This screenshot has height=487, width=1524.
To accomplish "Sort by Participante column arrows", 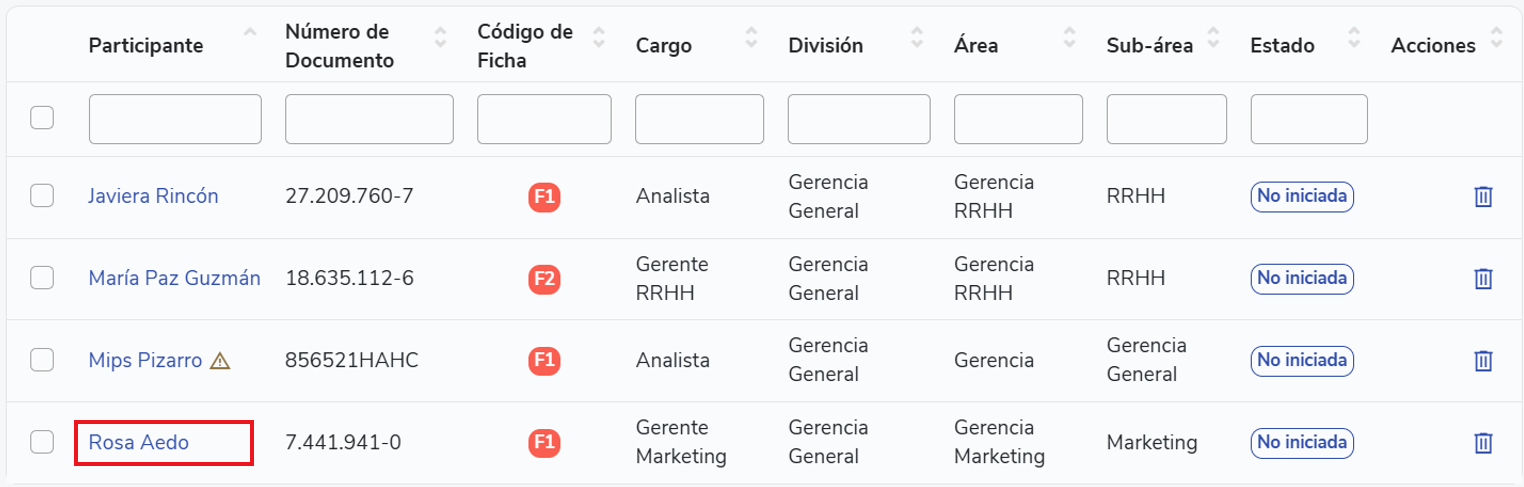I will pyautogui.click(x=249, y=37).
